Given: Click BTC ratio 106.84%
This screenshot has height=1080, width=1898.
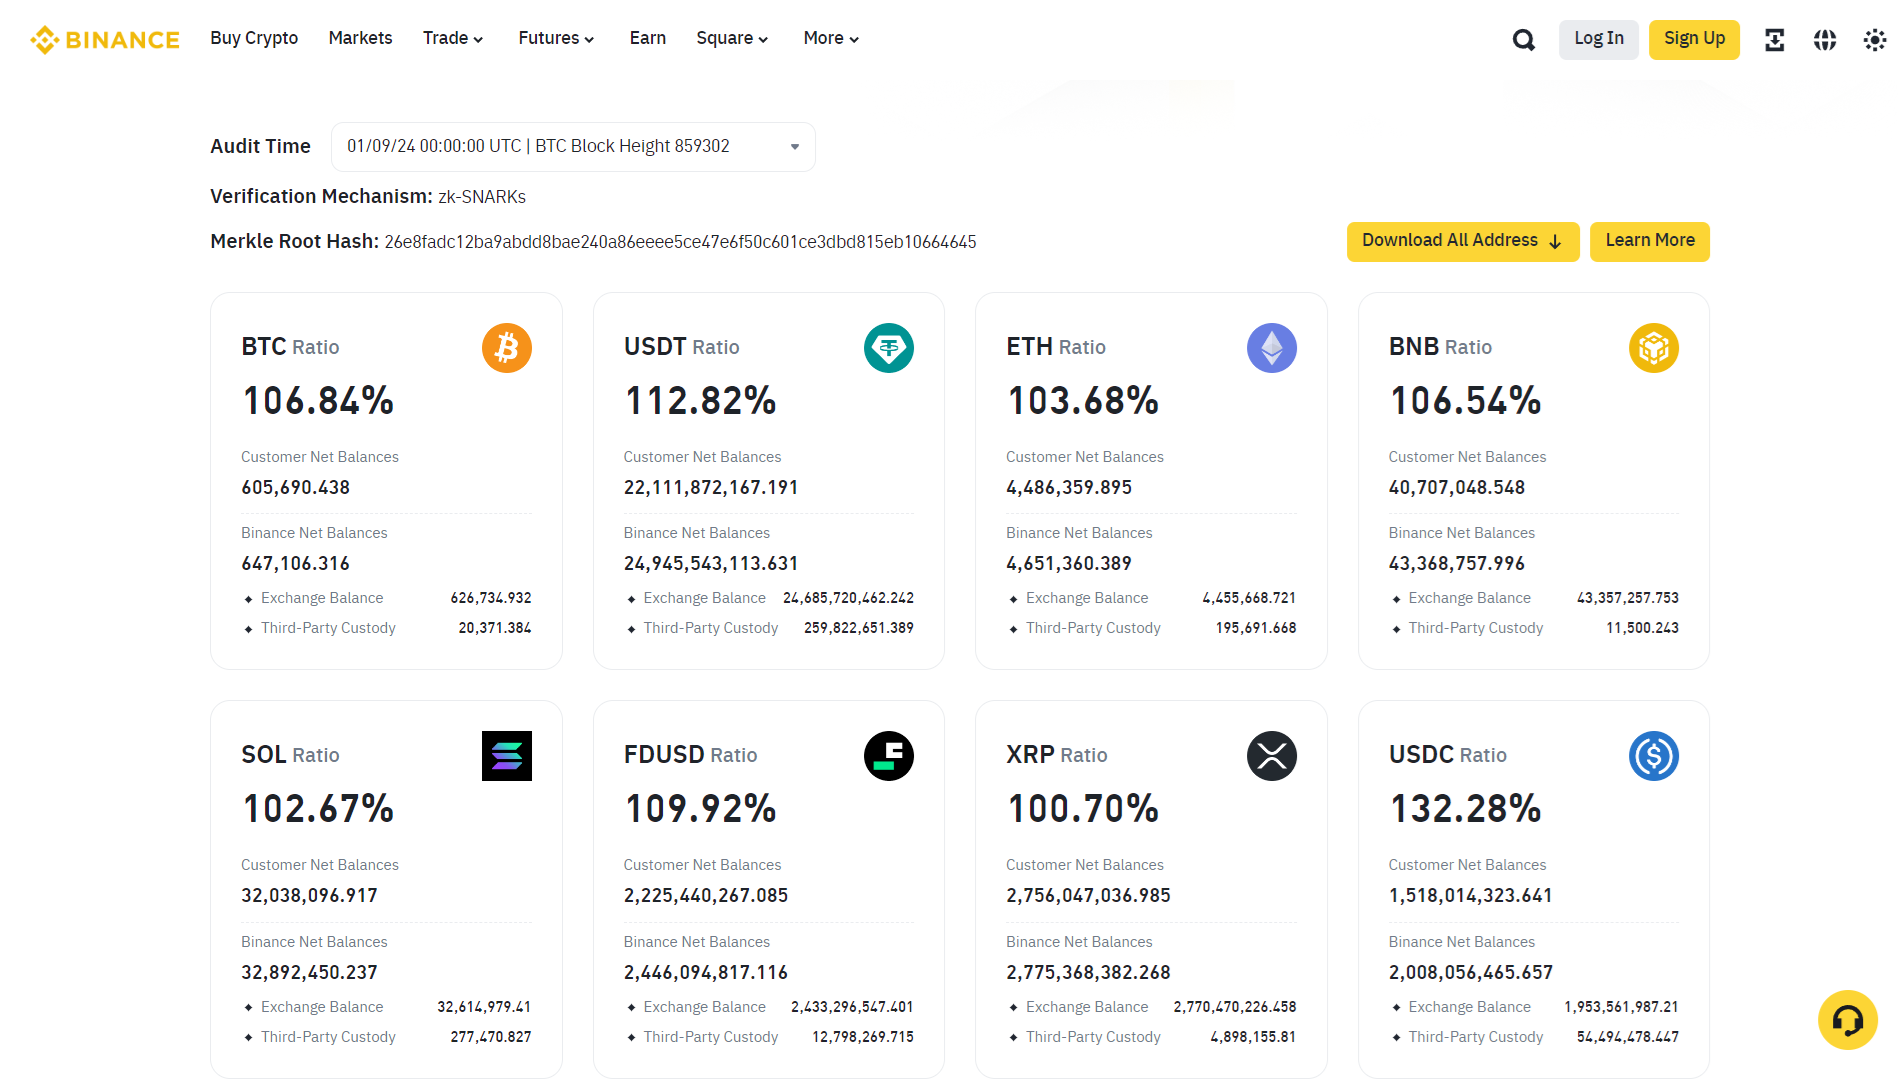Looking at the screenshot, I should tap(318, 401).
